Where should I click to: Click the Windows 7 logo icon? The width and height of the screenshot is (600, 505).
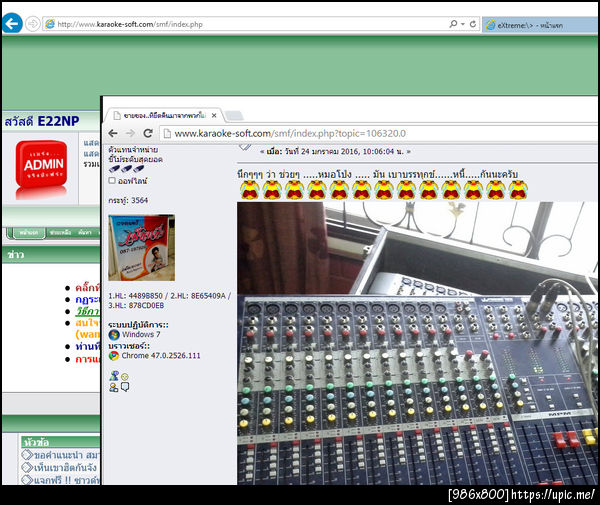[x=114, y=335]
